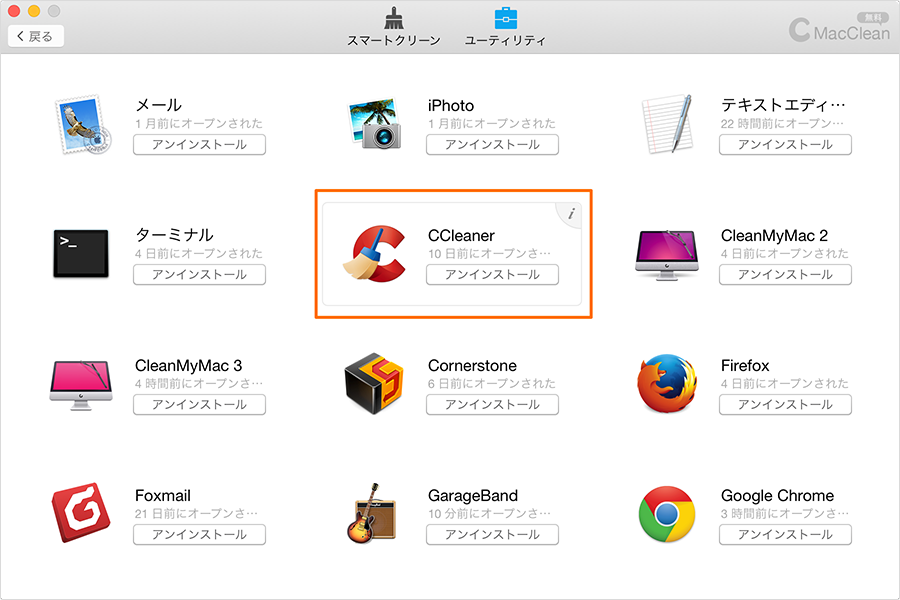The width and height of the screenshot is (900, 600).
Task: Click the Google Chrome icon
Action: pyautogui.click(x=667, y=514)
